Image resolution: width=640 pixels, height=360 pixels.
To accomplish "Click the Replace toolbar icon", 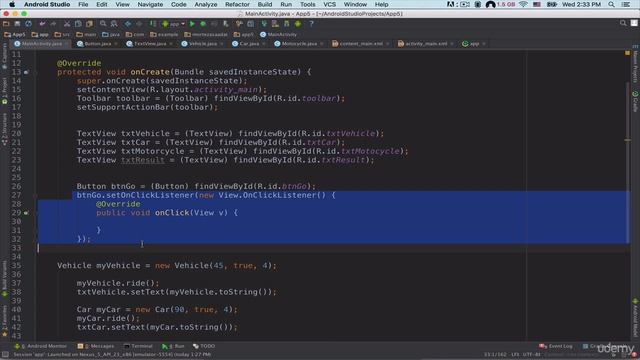I will [114, 24].
